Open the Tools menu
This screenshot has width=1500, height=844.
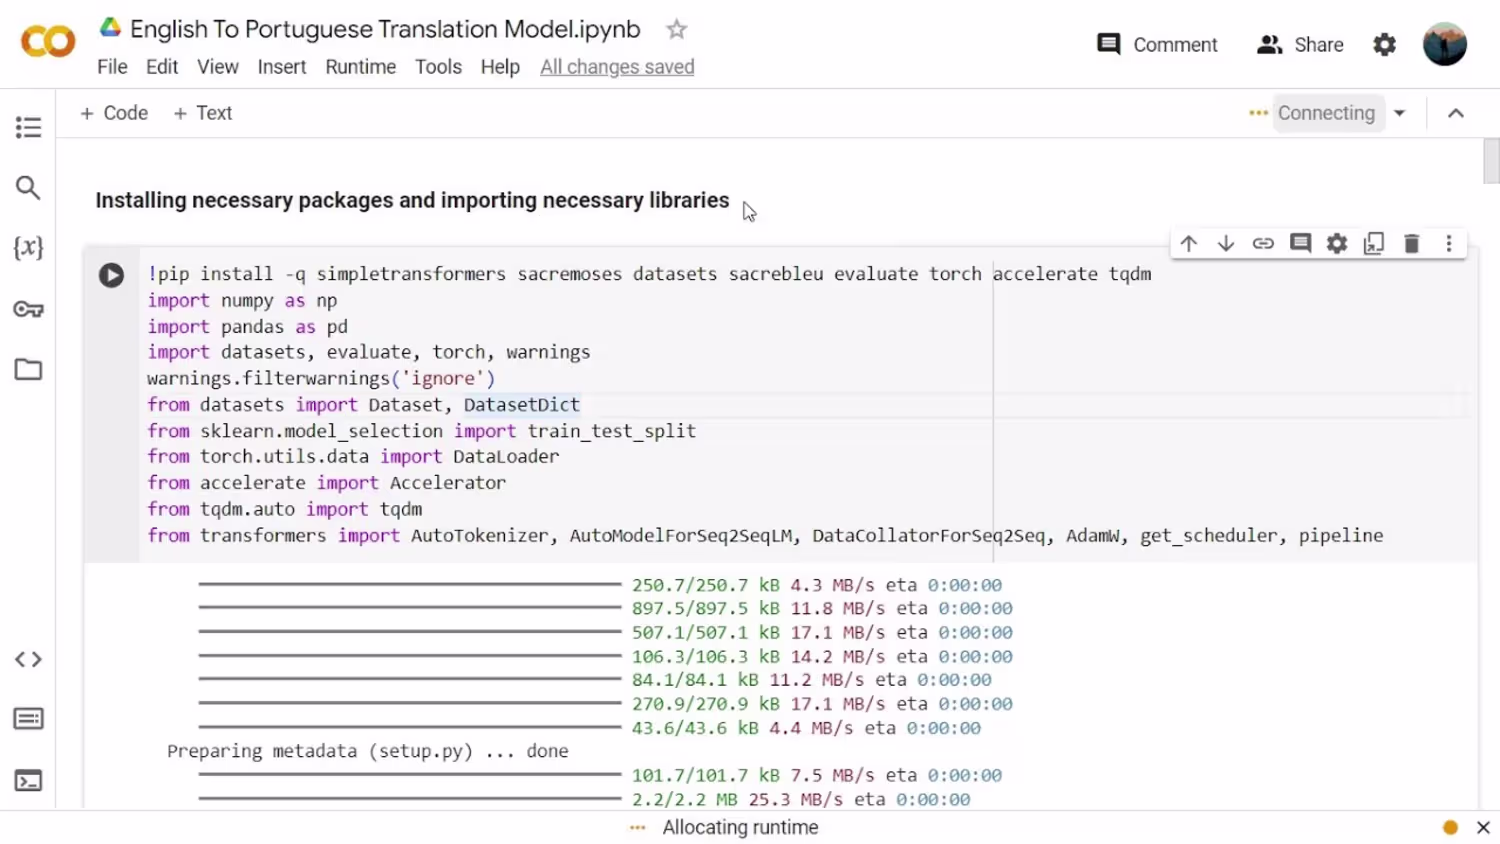pyautogui.click(x=438, y=67)
